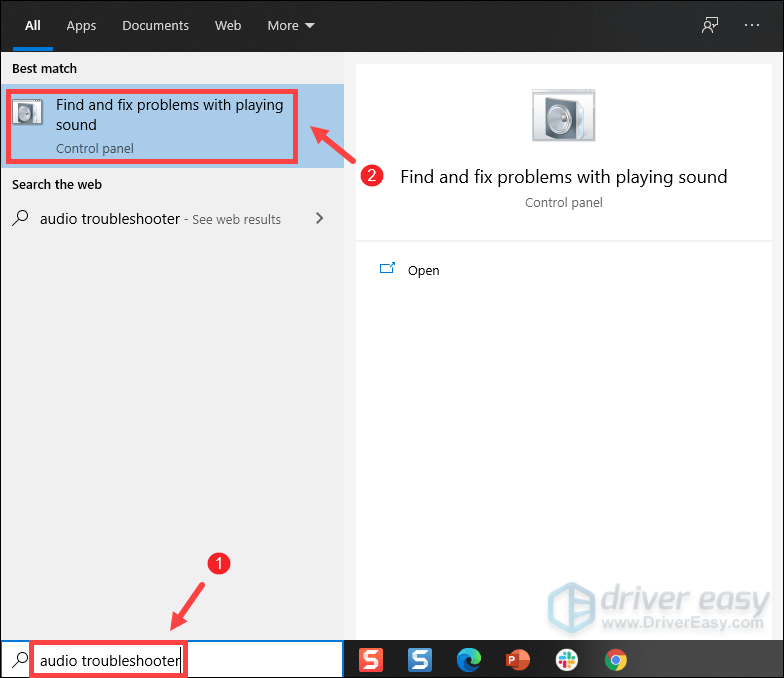Switch to the All search tab
784x678 pixels.
32,26
